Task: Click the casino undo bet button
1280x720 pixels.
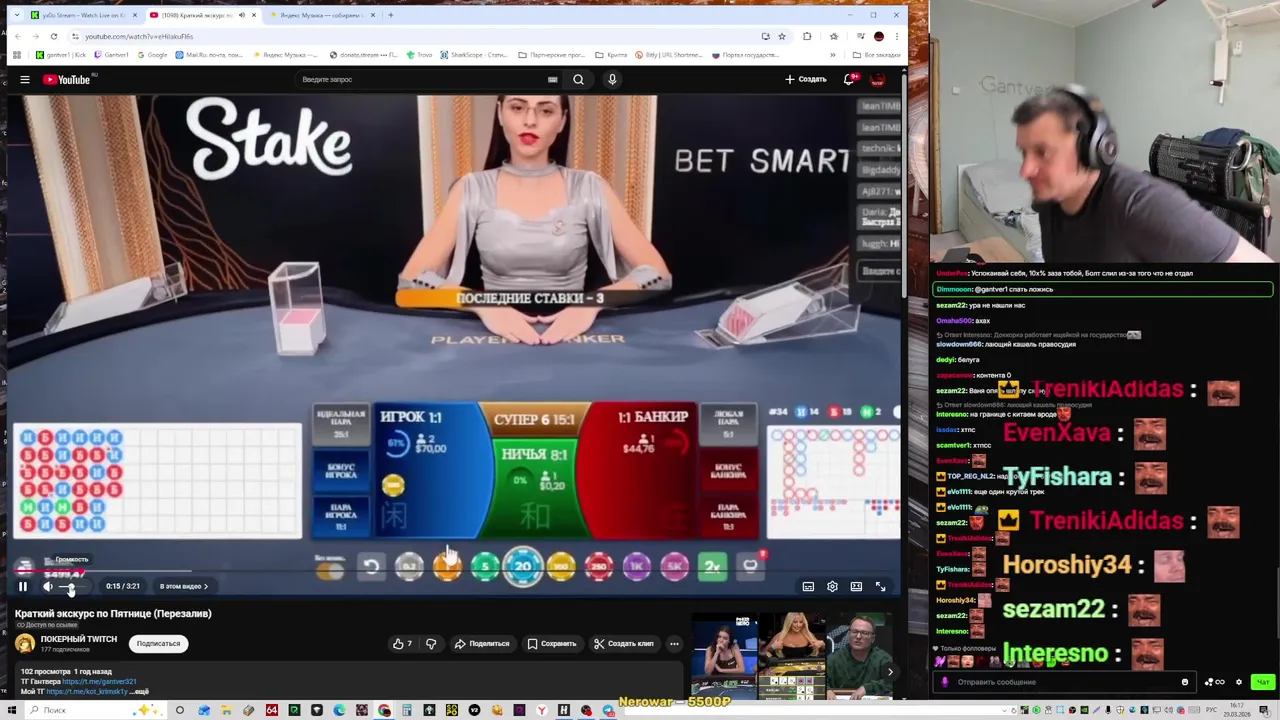Action: click(x=371, y=567)
